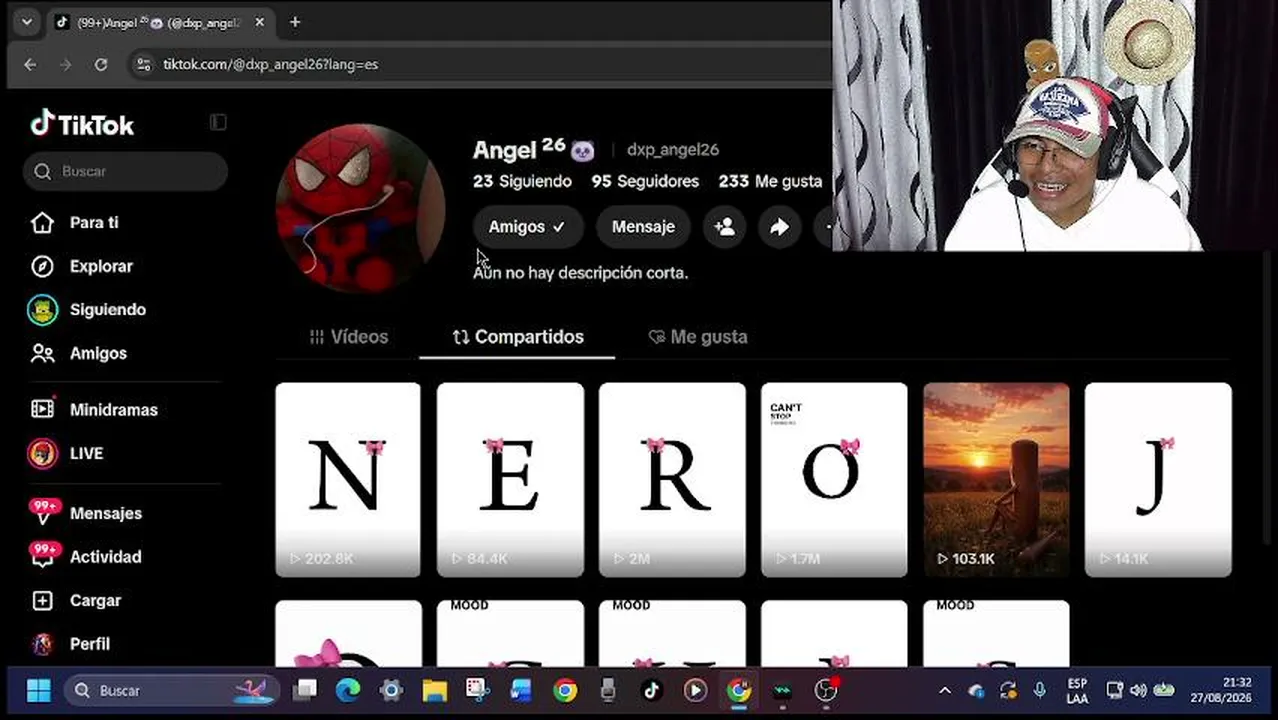Click the Spider-Man plush profile picture
This screenshot has width=1278, height=720.
point(360,208)
